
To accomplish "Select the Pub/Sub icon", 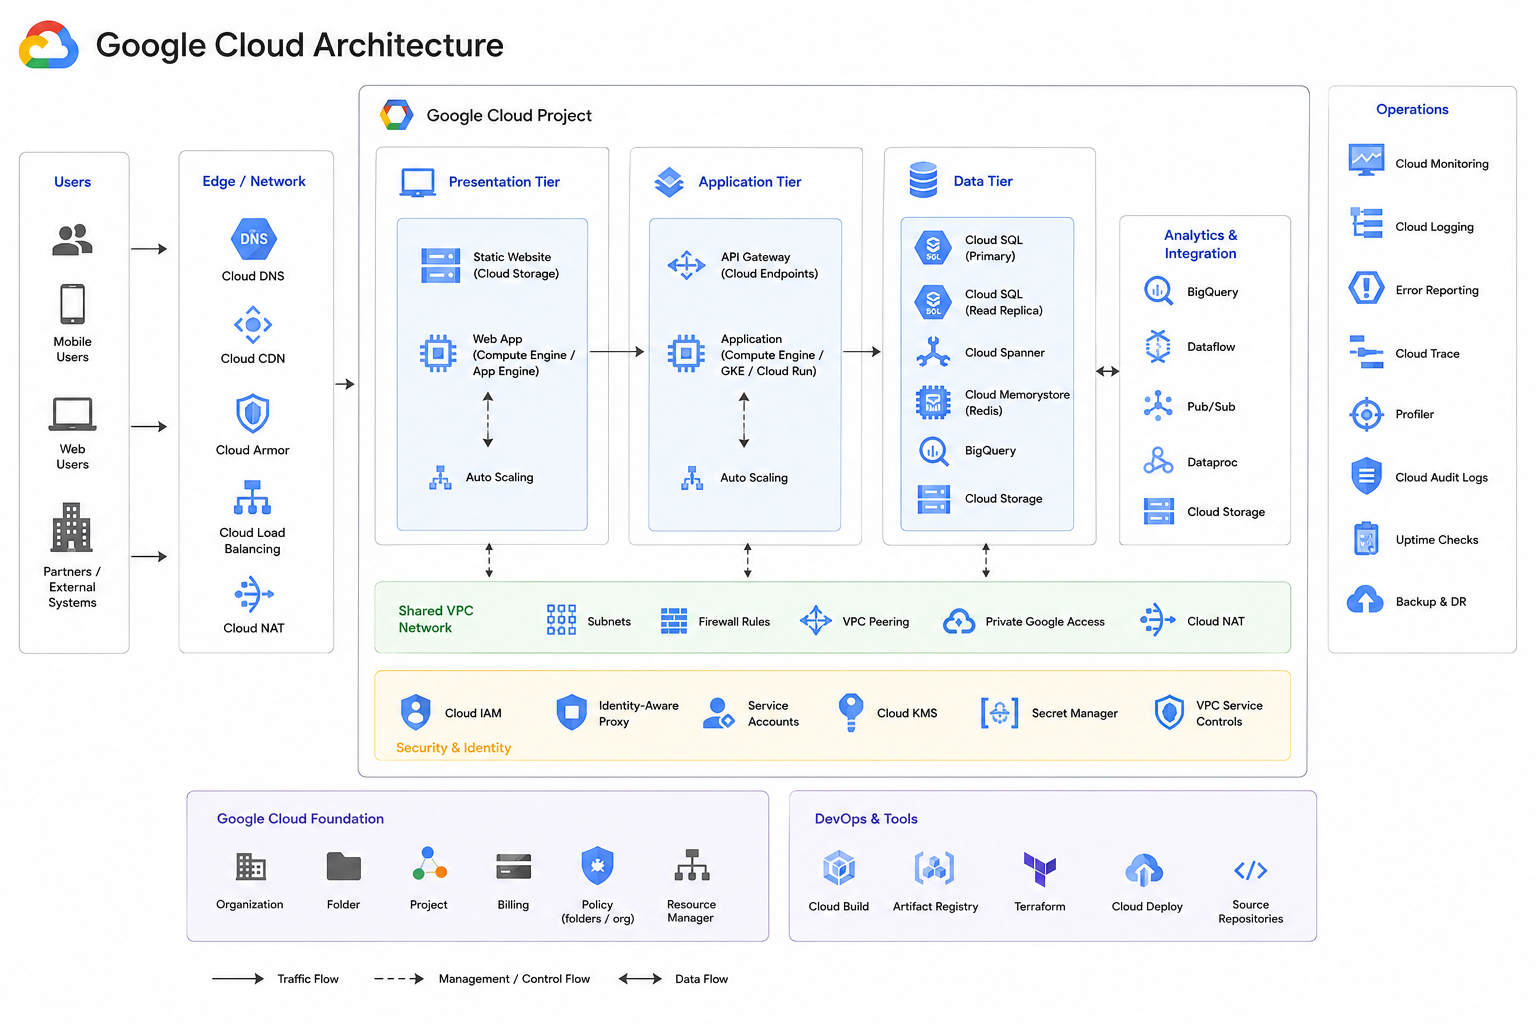I will coord(1158,406).
